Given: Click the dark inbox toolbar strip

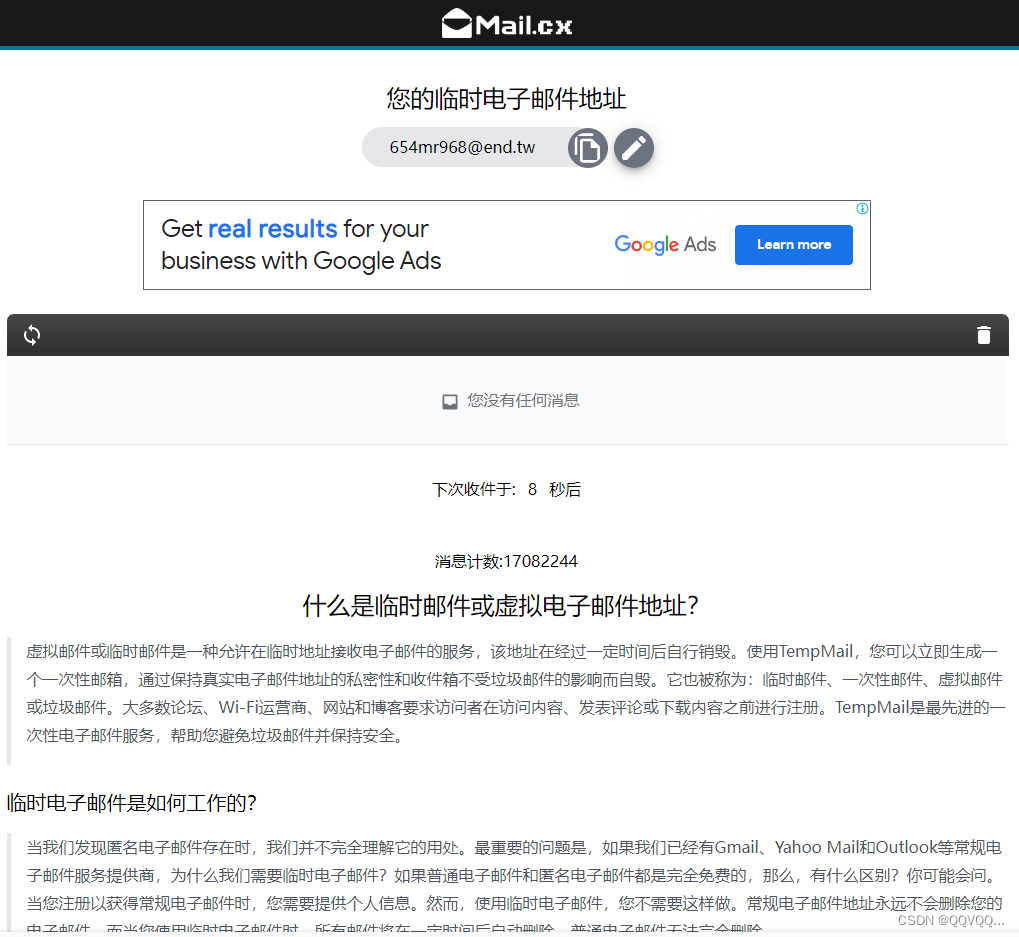Looking at the screenshot, I should point(500,335).
